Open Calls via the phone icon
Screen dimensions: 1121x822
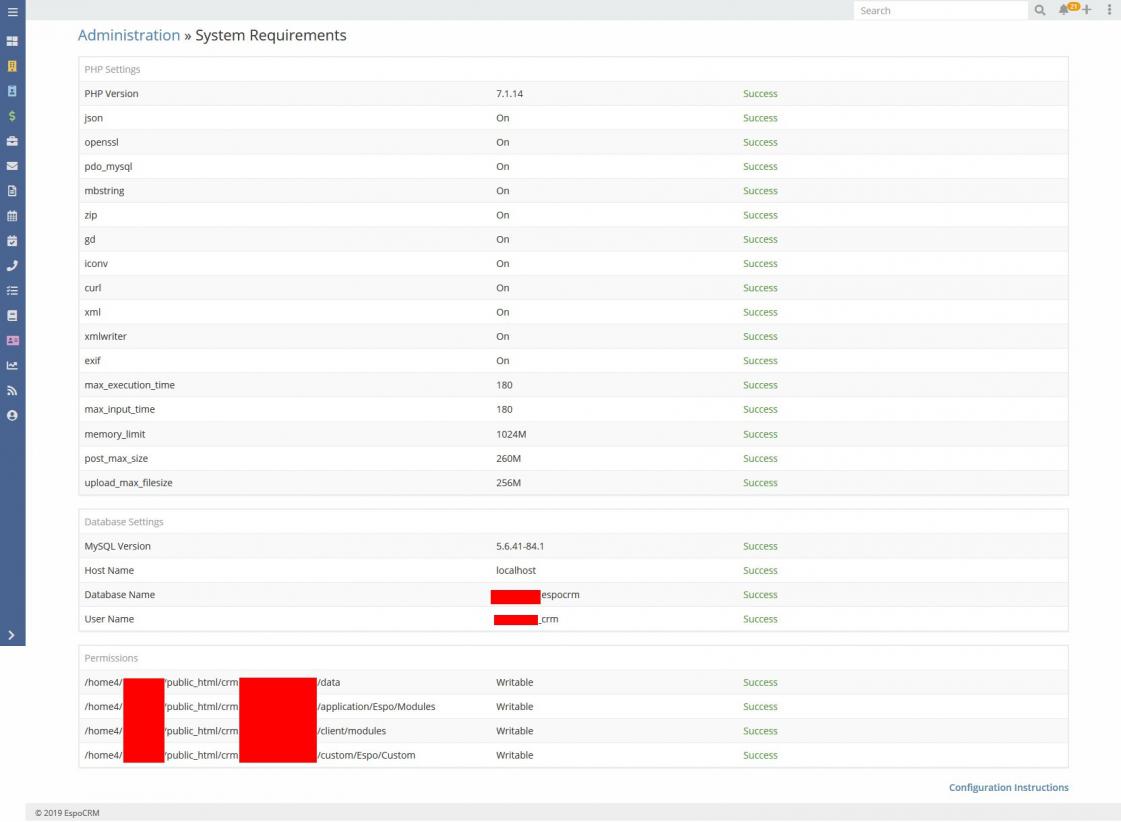[12, 265]
